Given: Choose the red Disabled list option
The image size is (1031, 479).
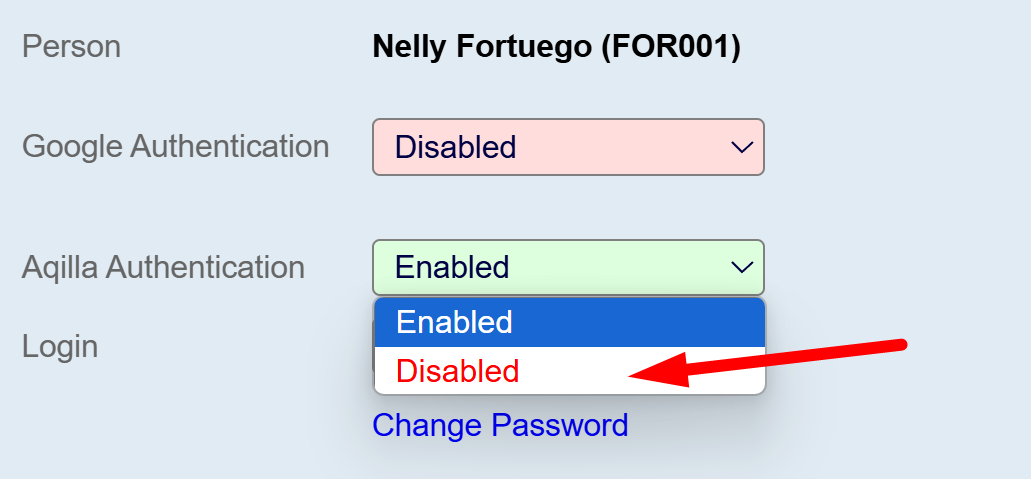Looking at the screenshot, I should [x=458, y=371].
